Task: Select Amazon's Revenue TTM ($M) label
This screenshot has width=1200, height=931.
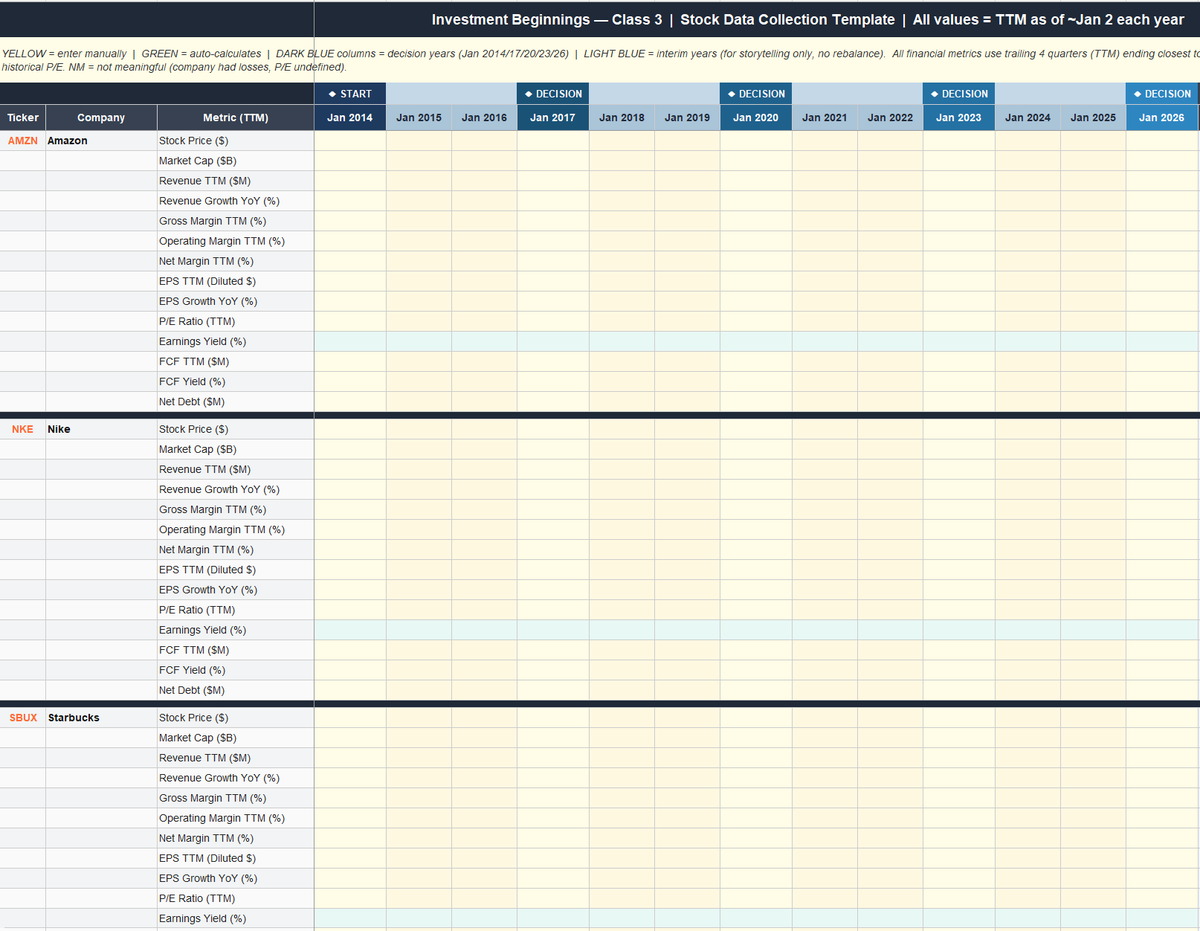Action: [x=235, y=181]
